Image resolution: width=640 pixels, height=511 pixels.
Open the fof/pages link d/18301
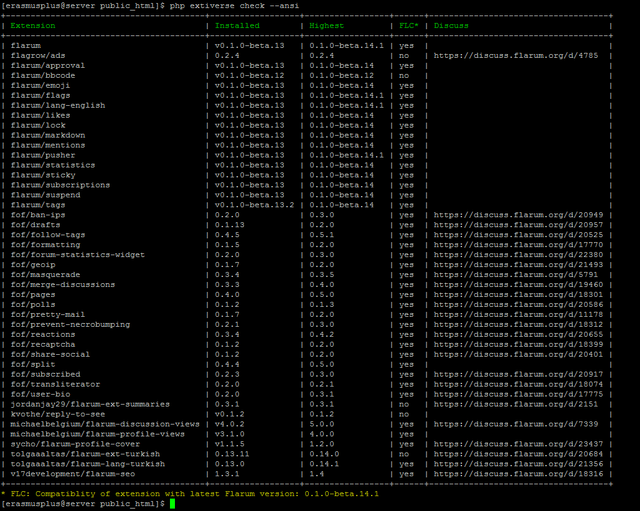coord(518,295)
